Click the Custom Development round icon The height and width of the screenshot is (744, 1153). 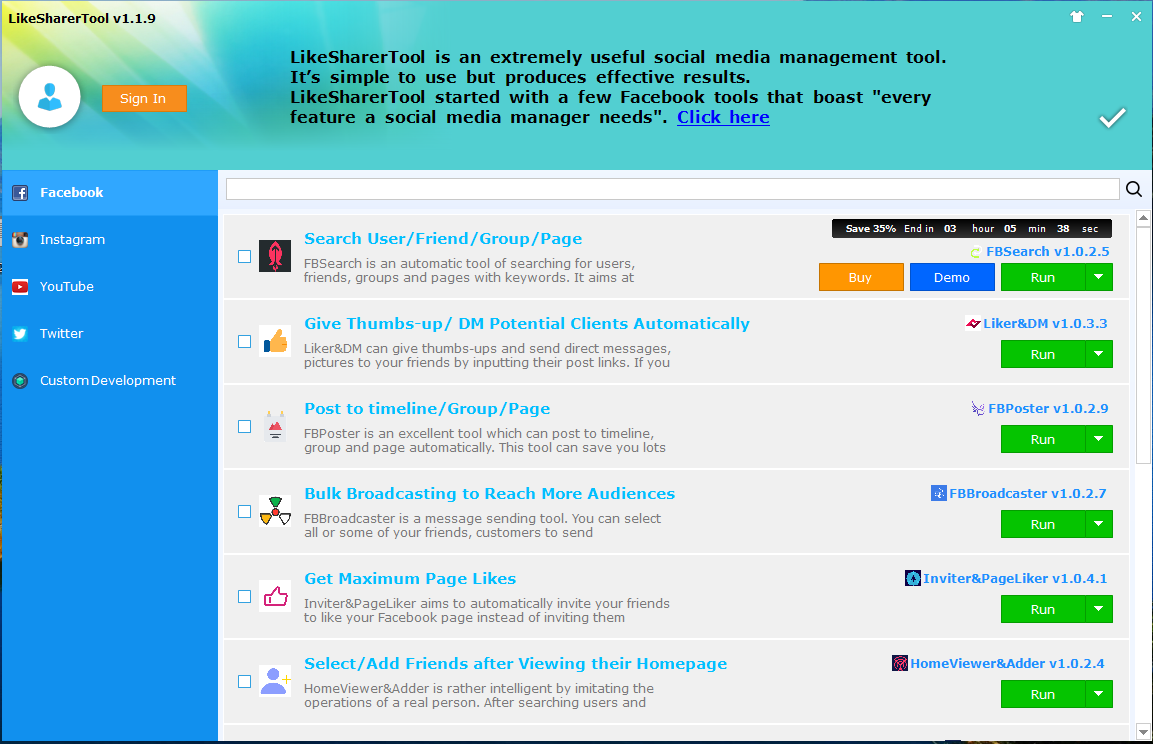coord(20,381)
